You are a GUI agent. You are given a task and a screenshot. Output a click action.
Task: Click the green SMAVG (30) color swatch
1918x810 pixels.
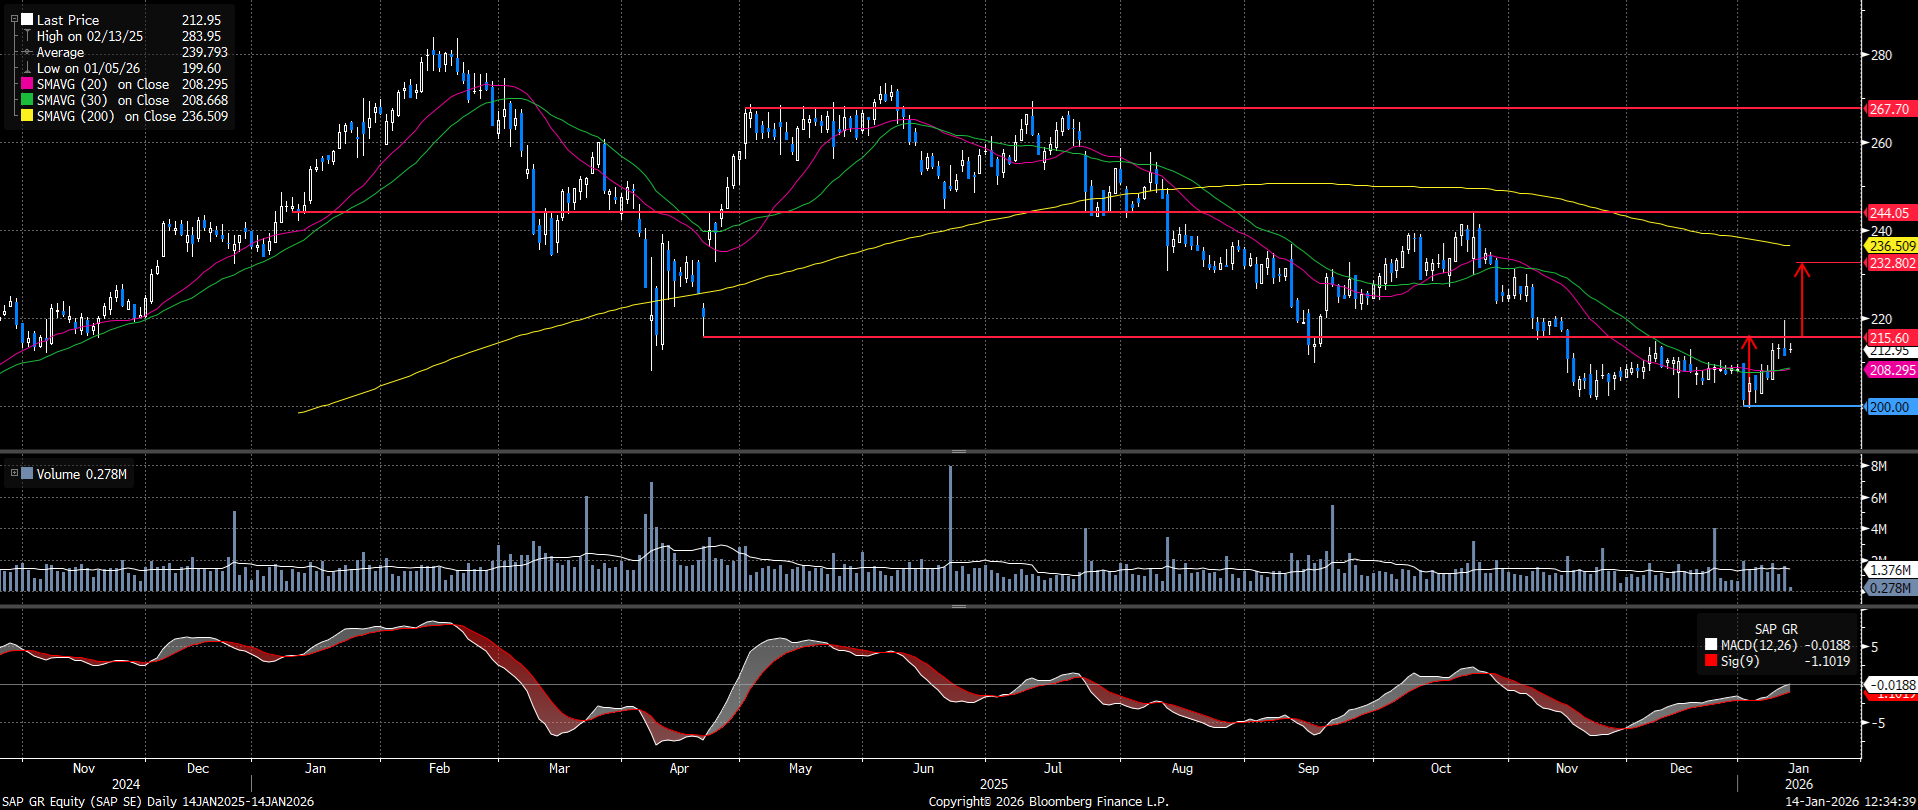(27, 101)
